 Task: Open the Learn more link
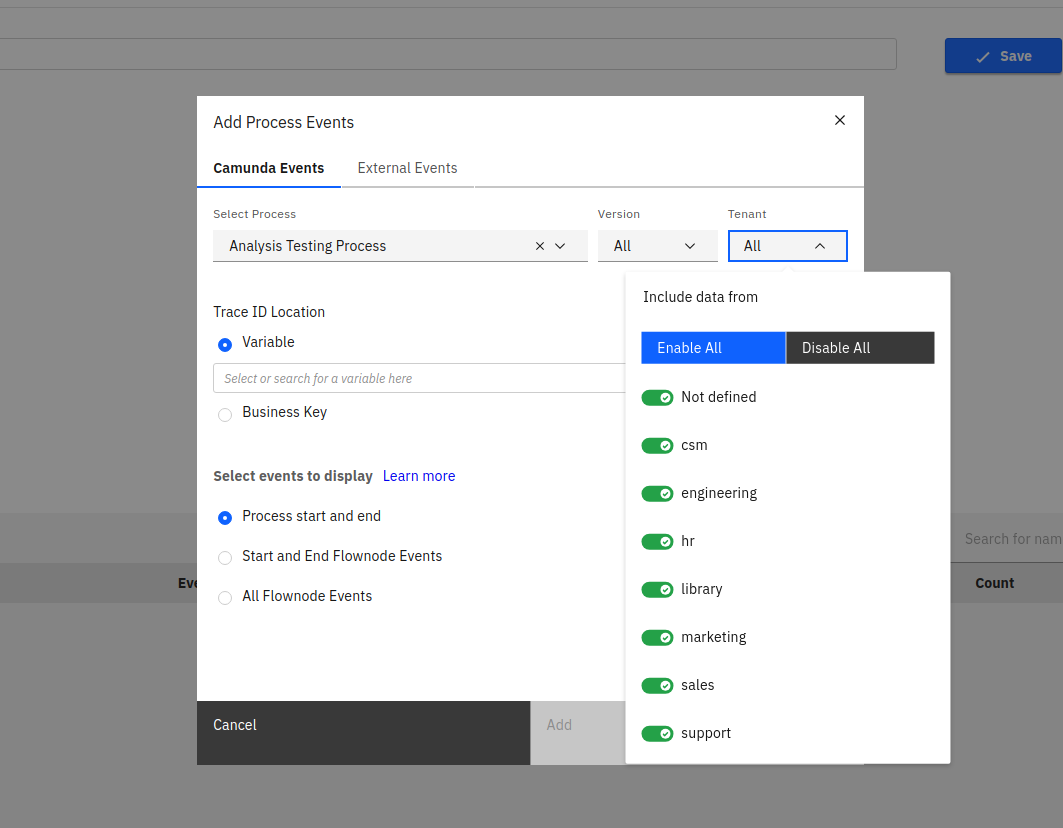tap(418, 476)
